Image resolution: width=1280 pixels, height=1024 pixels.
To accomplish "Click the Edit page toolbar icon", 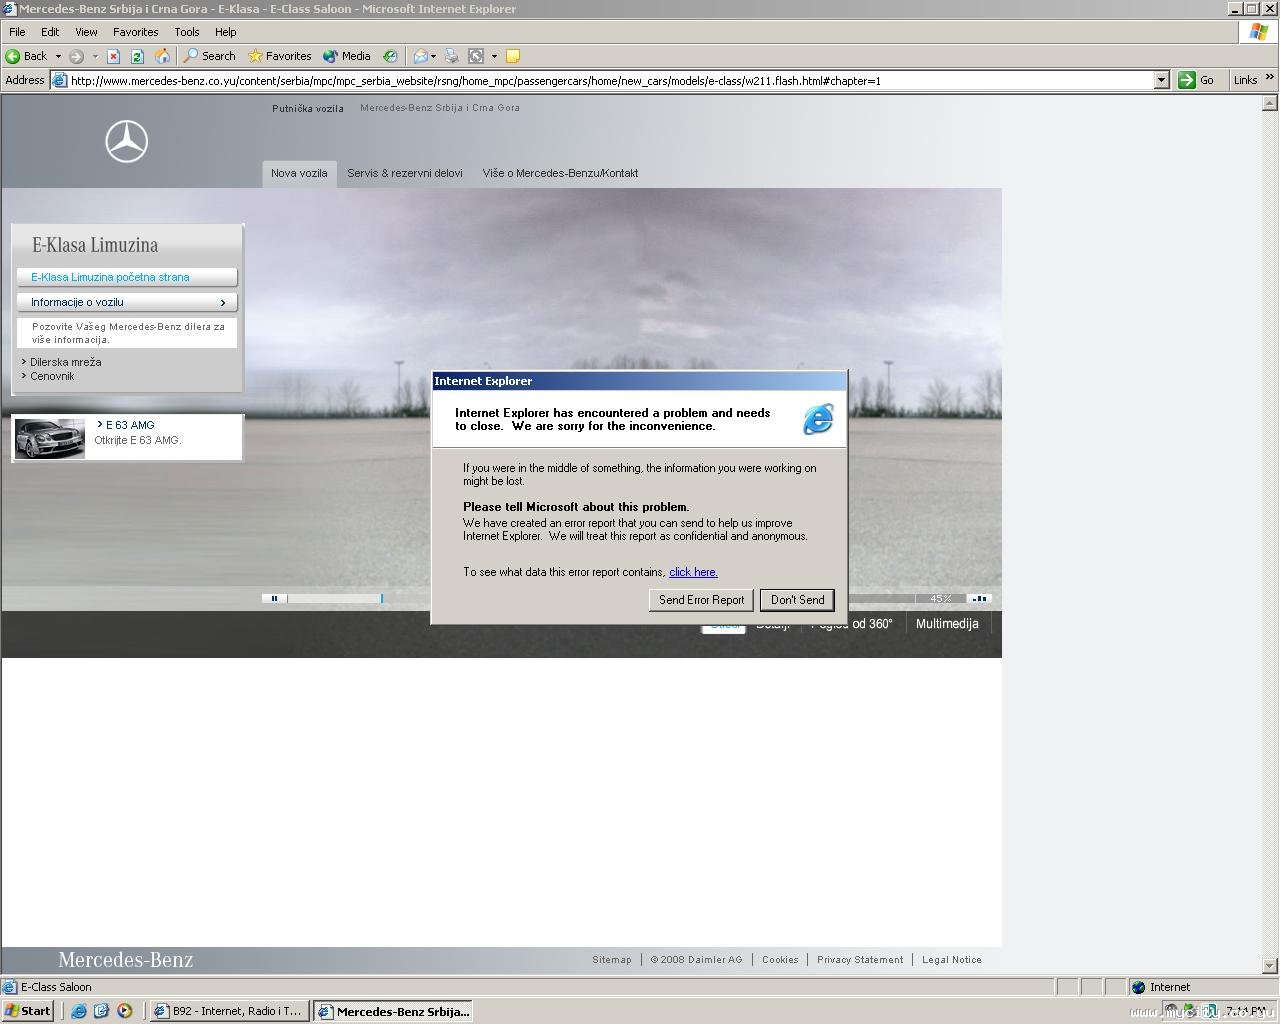I will tap(476, 56).
